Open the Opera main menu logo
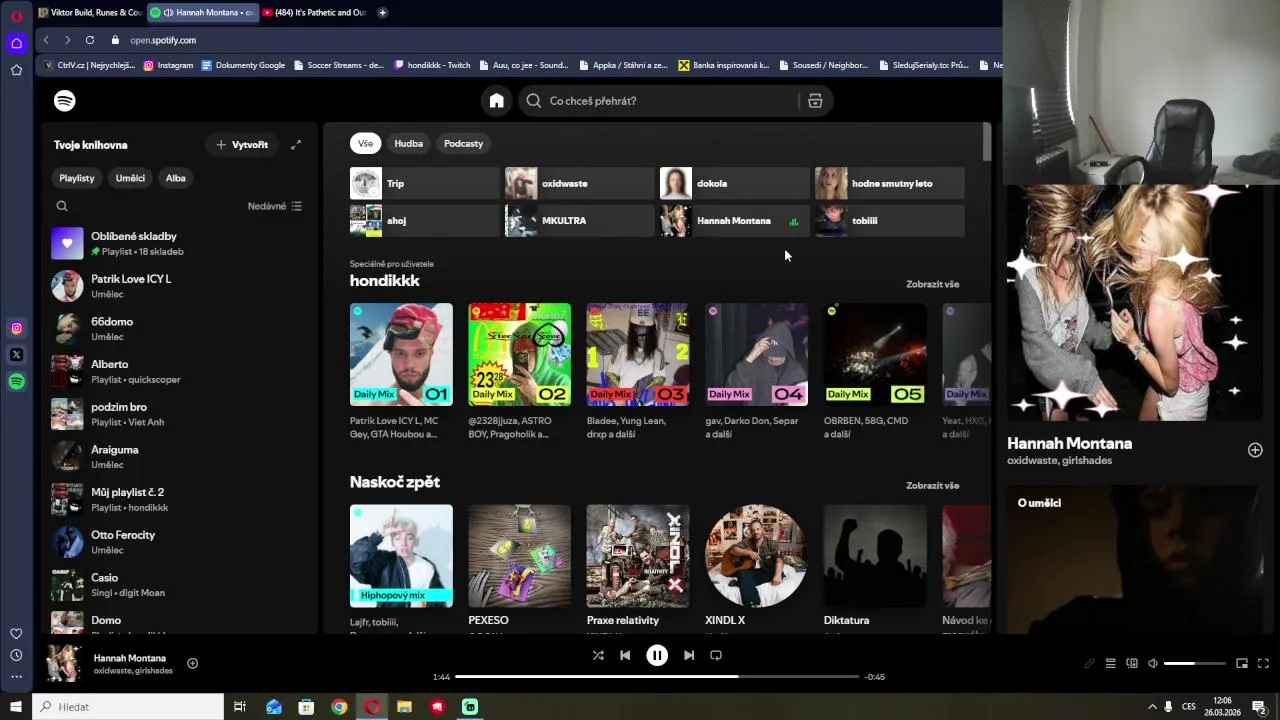The width and height of the screenshot is (1280, 720). pos(16,14)
